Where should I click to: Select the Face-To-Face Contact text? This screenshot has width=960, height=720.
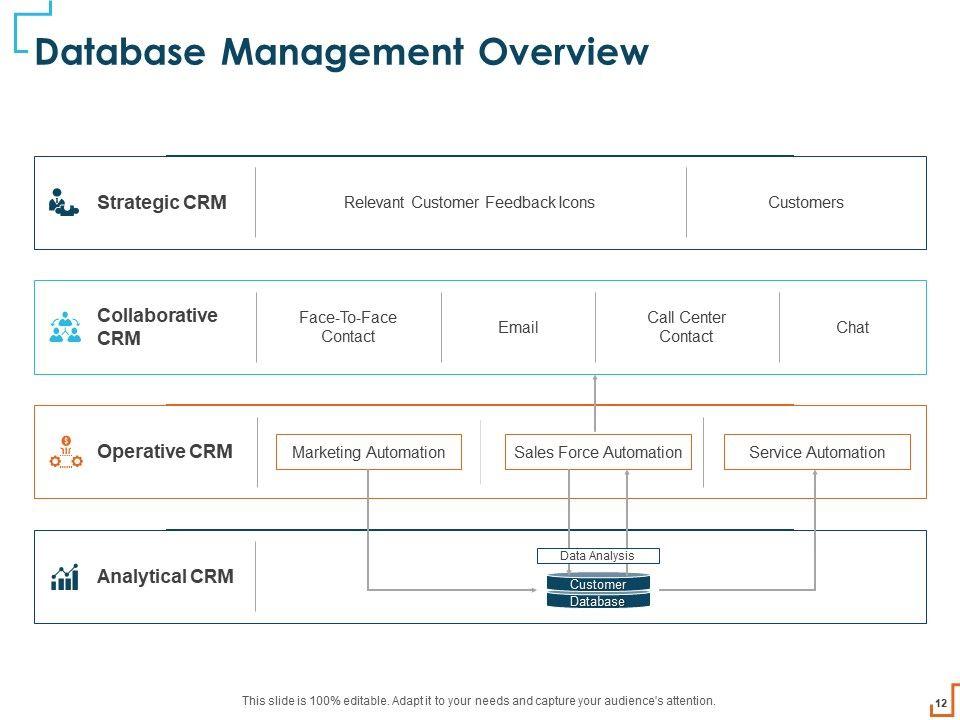coord(348,327)
